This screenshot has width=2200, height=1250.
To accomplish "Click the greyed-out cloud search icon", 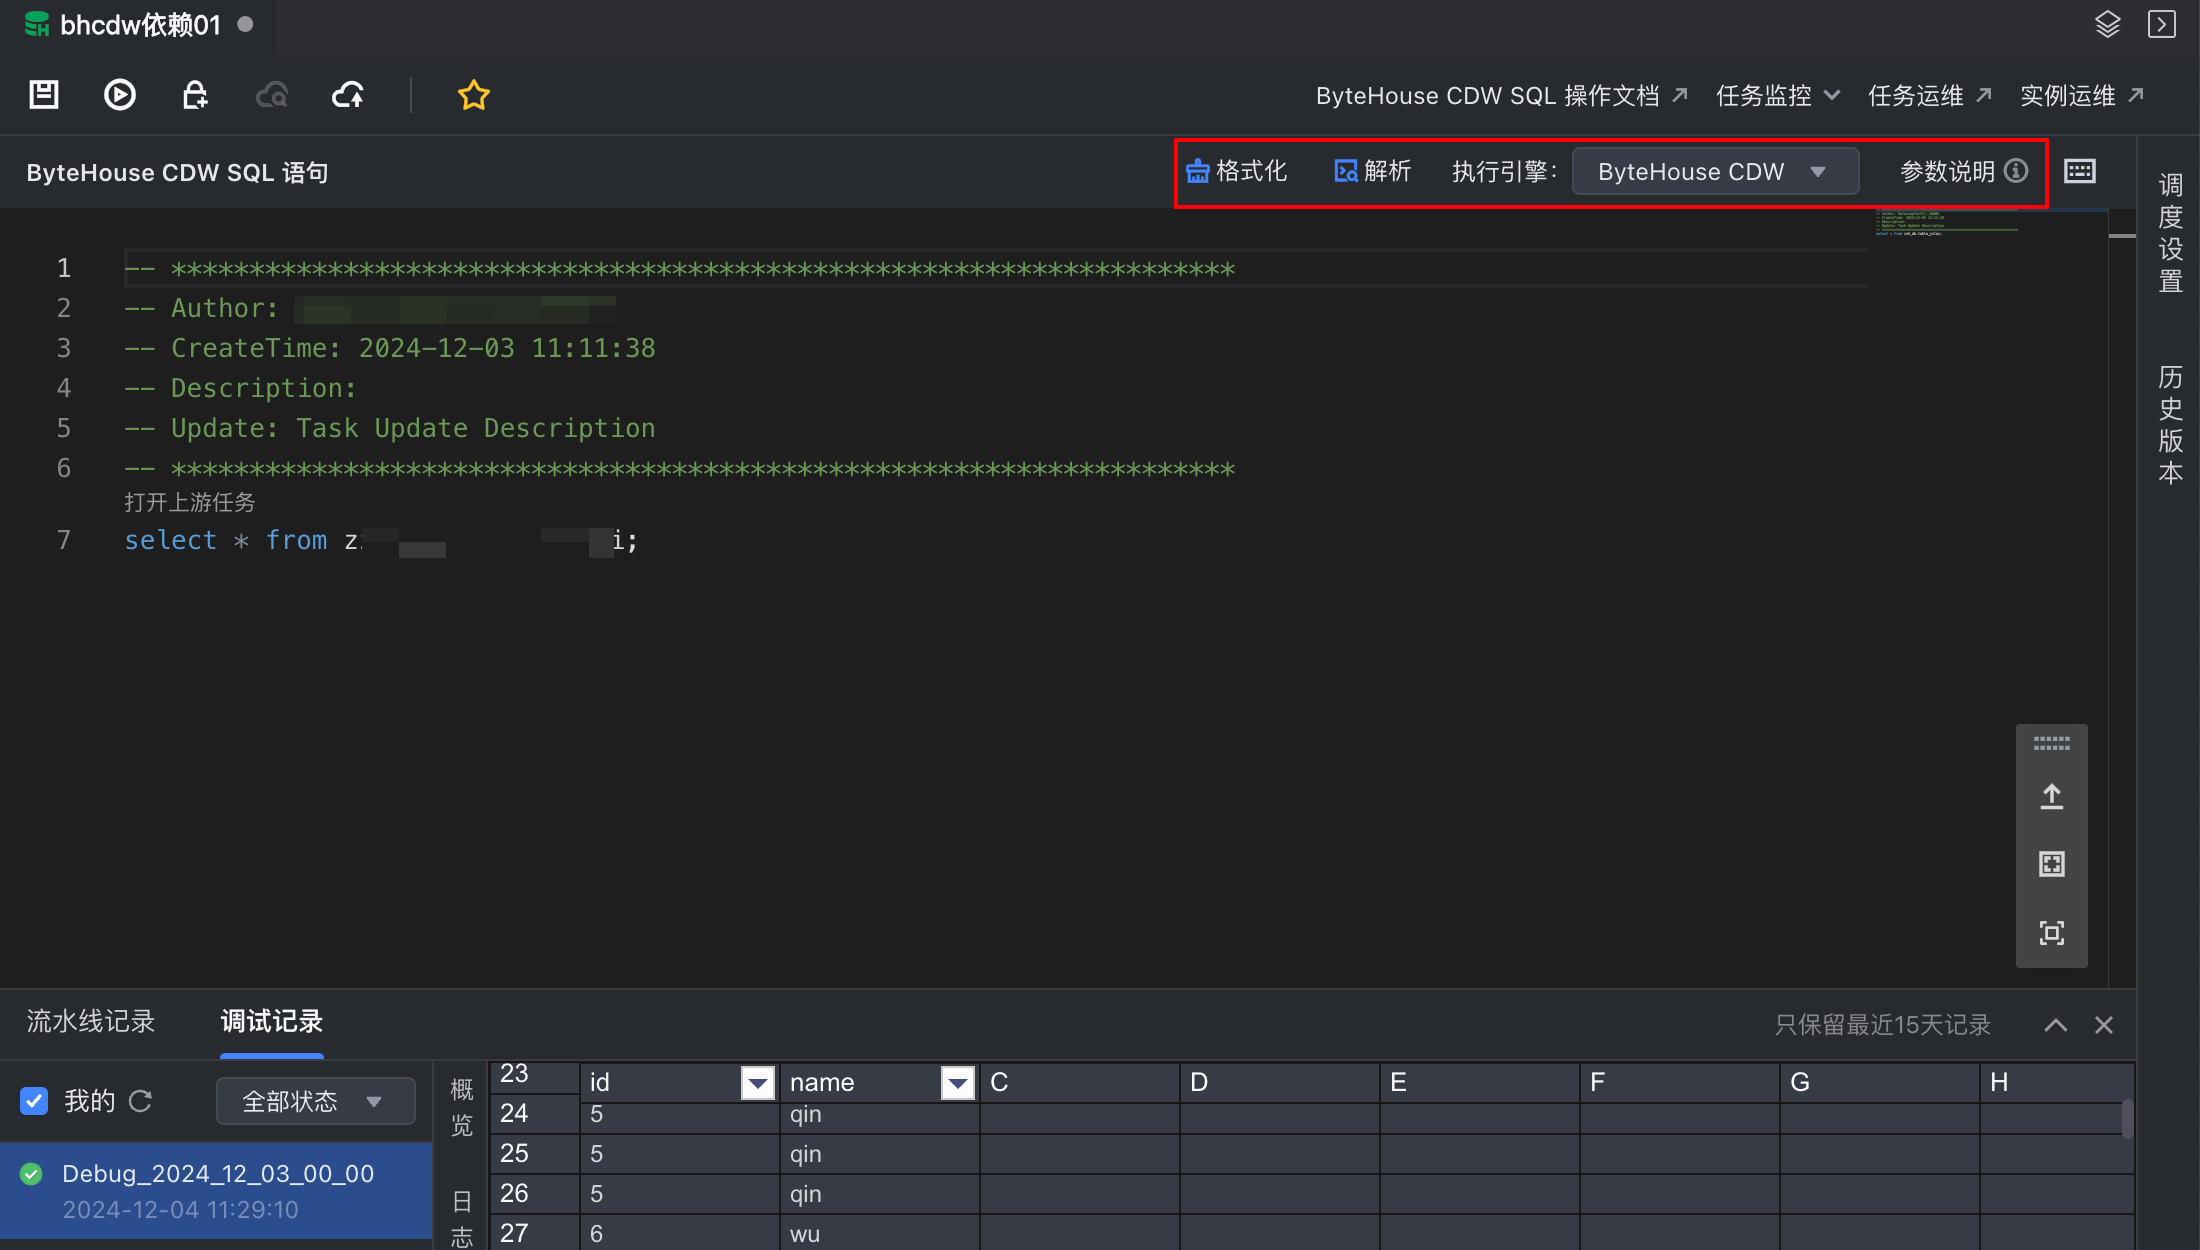I will coord(272,95).
